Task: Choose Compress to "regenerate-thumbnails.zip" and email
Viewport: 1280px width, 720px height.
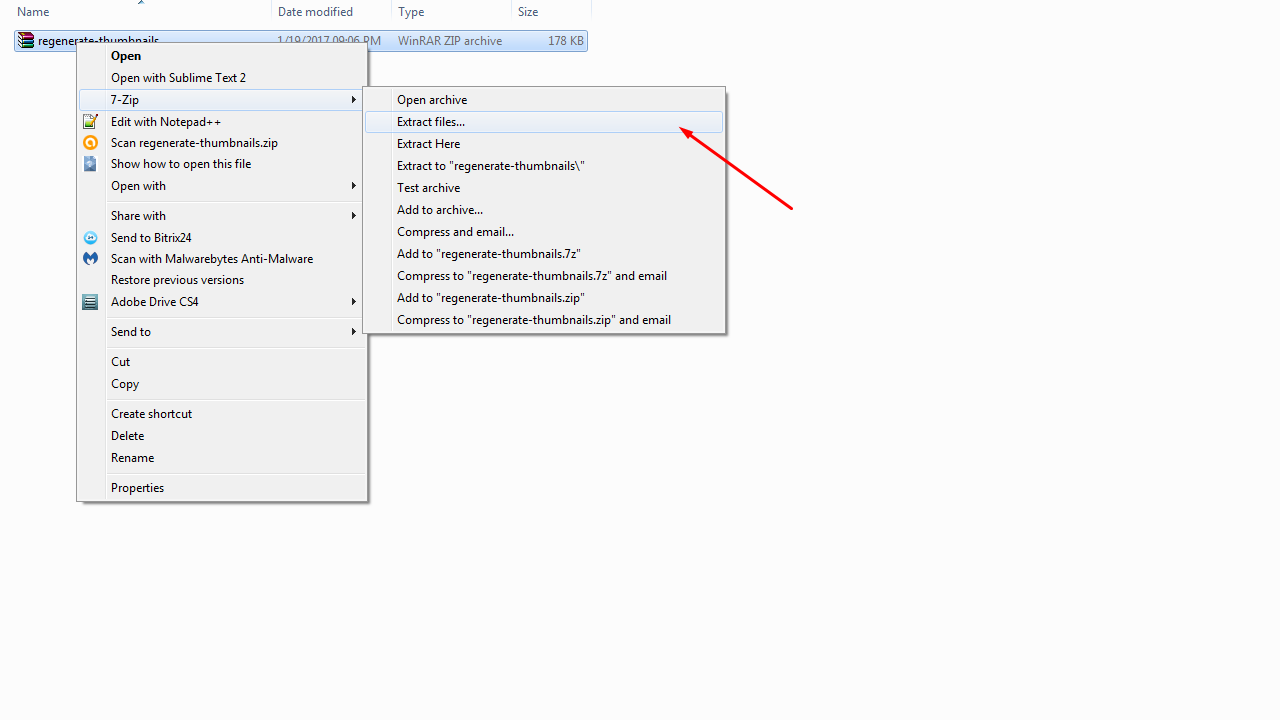Action: [x=544, y=320]
